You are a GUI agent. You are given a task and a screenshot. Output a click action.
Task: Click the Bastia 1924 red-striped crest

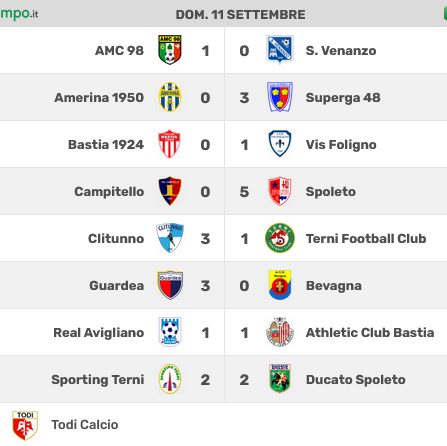pos(170,144)
